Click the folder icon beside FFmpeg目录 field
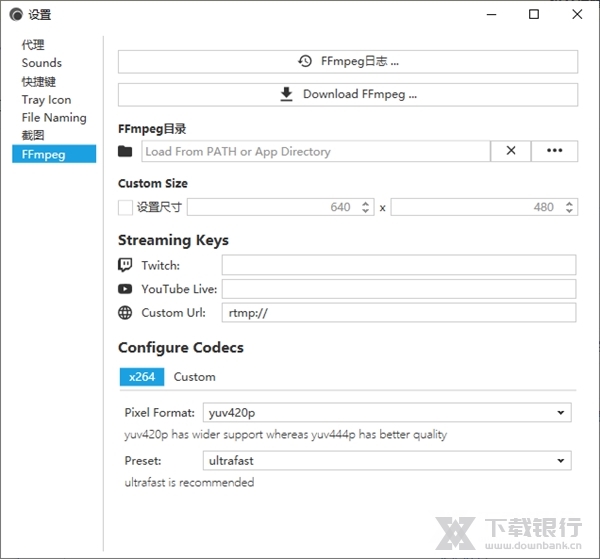 (x=125, y=152)
